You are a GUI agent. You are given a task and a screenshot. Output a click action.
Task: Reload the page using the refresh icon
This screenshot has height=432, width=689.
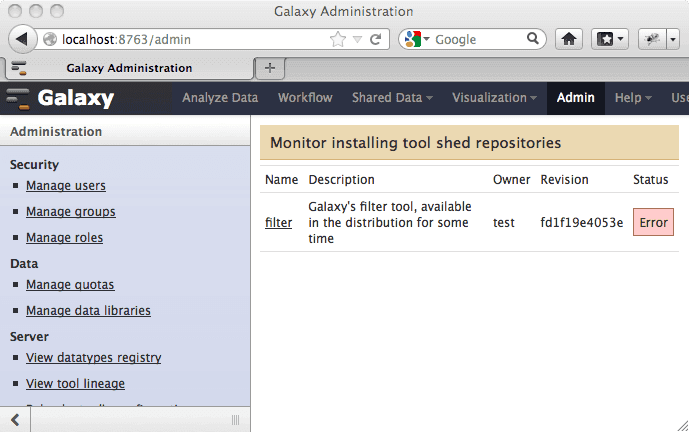click(x=375, y=40)
